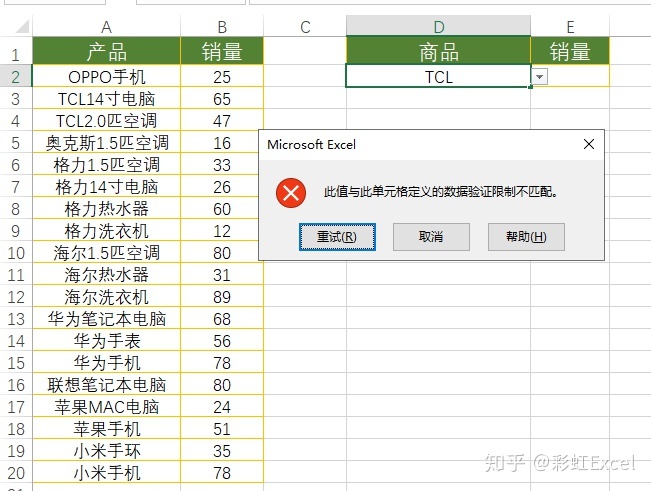651x491 pixels.
Task: Select the 华为手机 cell
Action: tap(106, 363)
